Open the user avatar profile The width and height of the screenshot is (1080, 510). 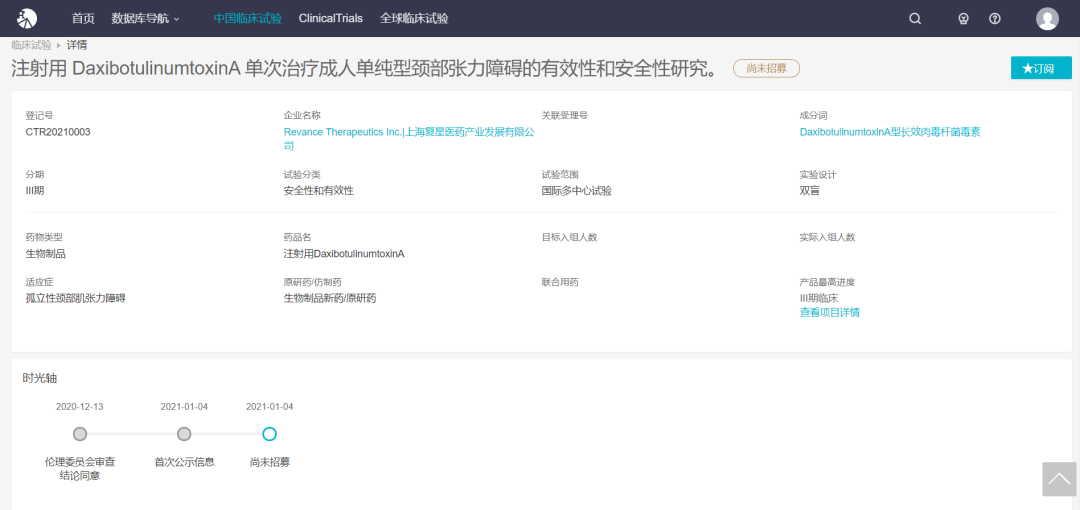(1047, 19)
